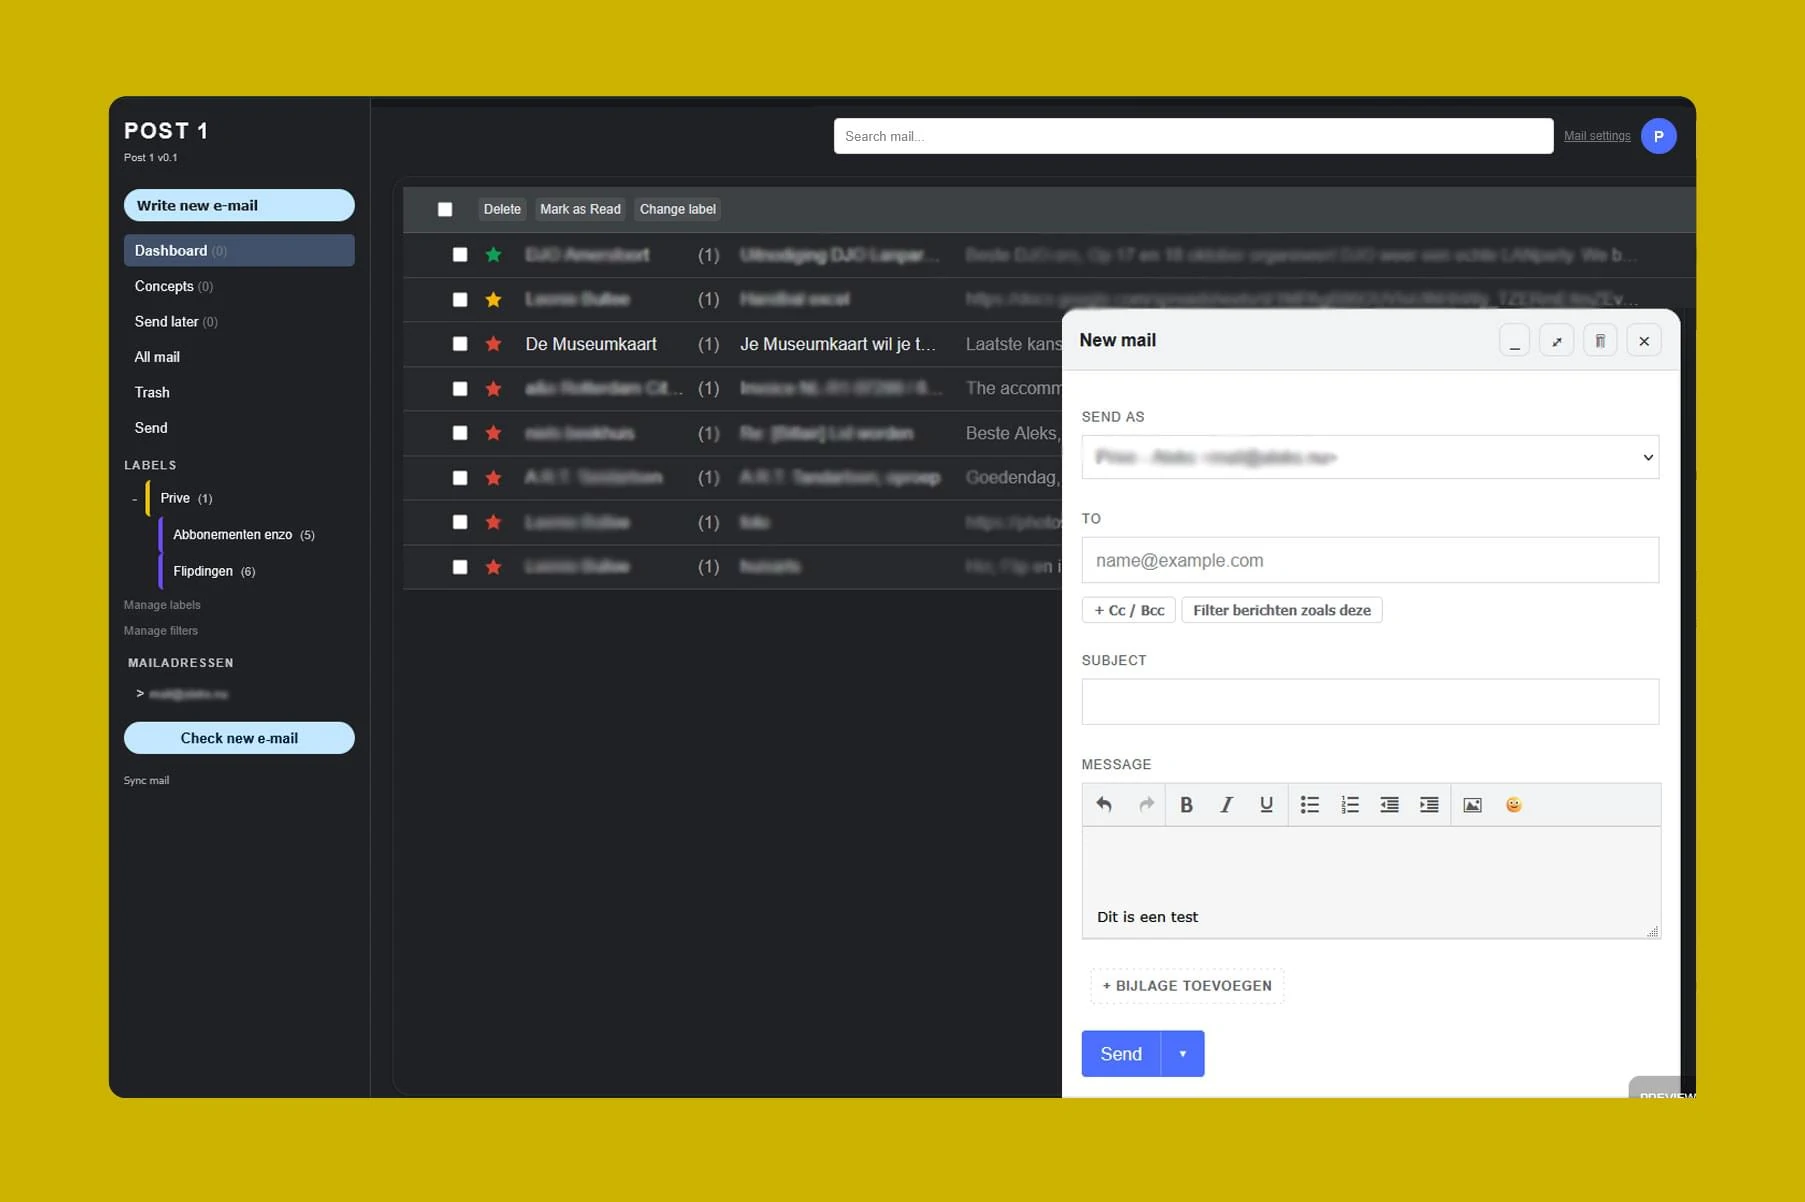Select the De Museumkaart email checkbox
Viewport: 1805px width, 1202px height.
[x=460, y=344]
